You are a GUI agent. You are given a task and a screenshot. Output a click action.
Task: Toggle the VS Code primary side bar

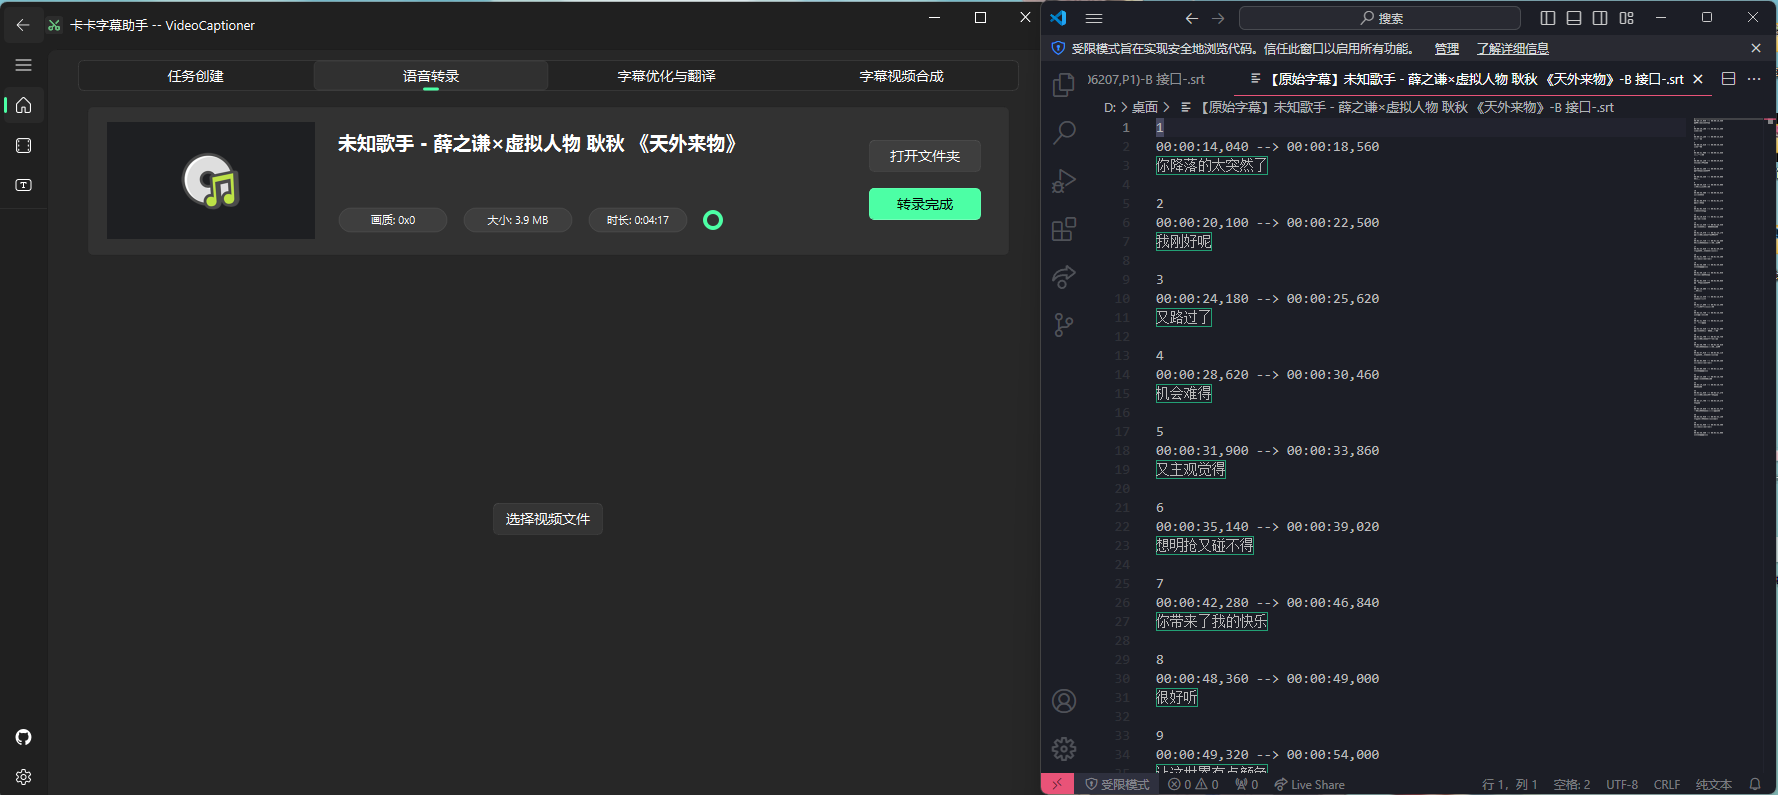(x=1548, y=18)
